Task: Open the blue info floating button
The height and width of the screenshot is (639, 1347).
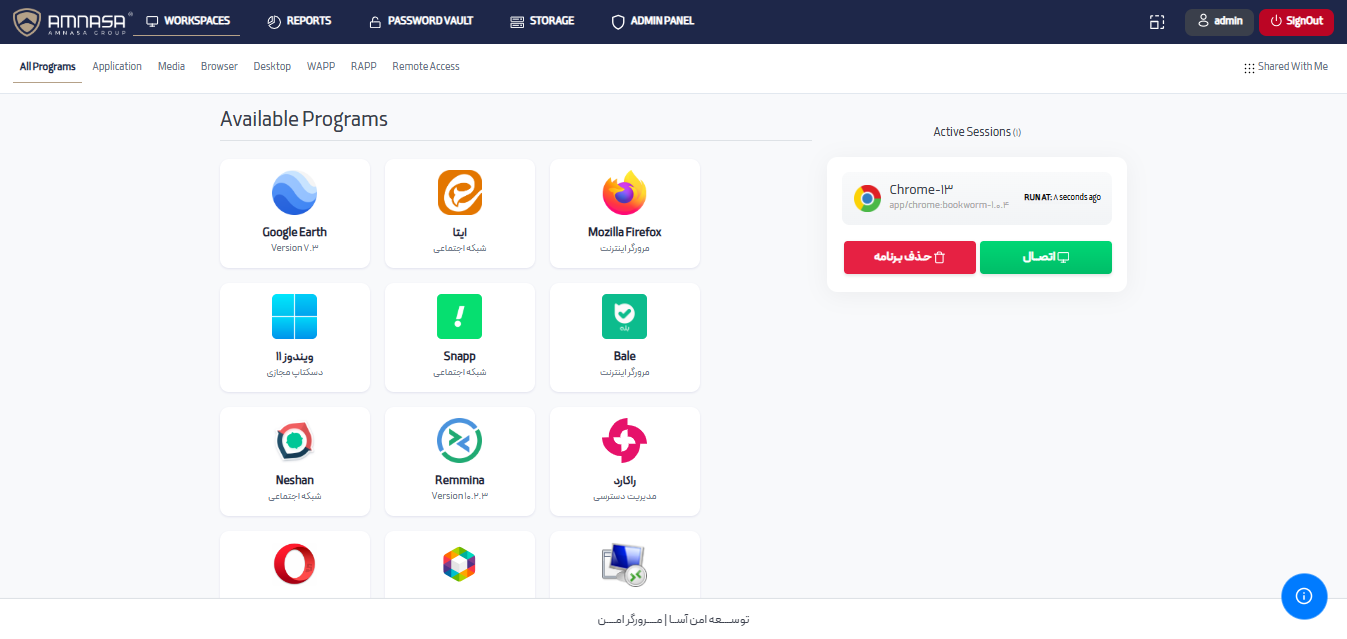Action: coord(1304,596)
